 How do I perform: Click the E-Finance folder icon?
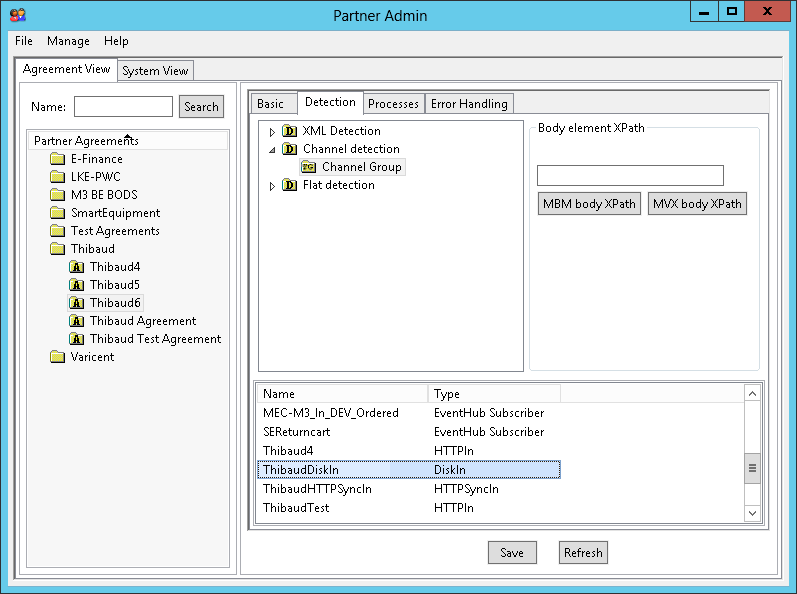[x=57, y=159]
